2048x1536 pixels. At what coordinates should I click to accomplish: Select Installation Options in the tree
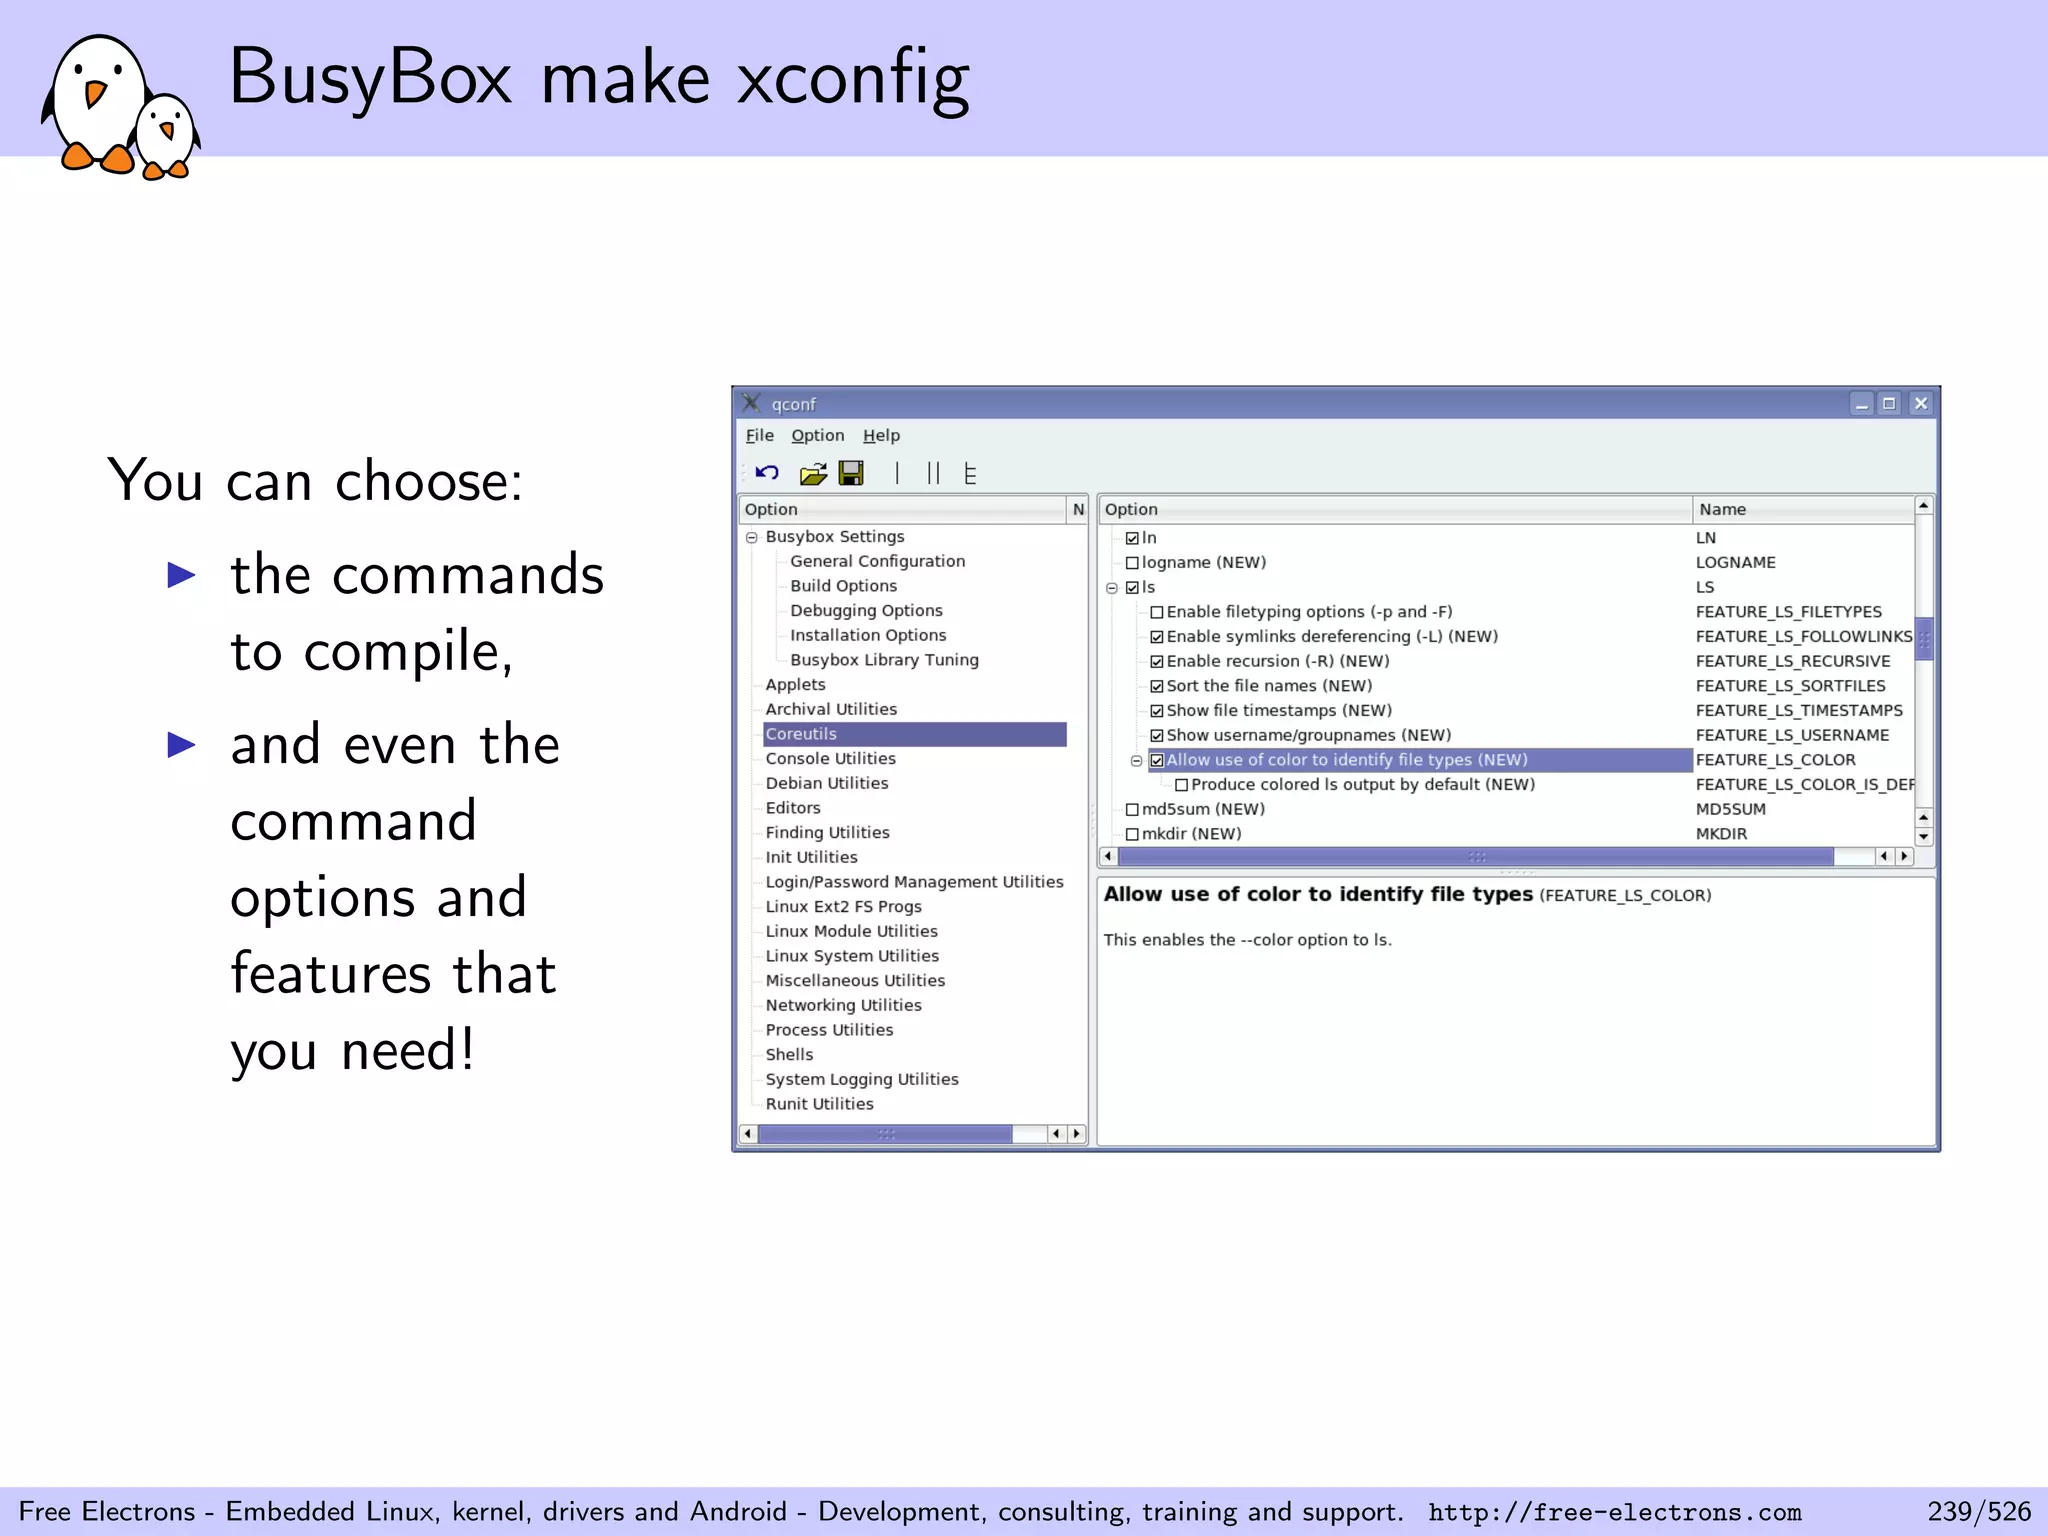pos(868,635)
